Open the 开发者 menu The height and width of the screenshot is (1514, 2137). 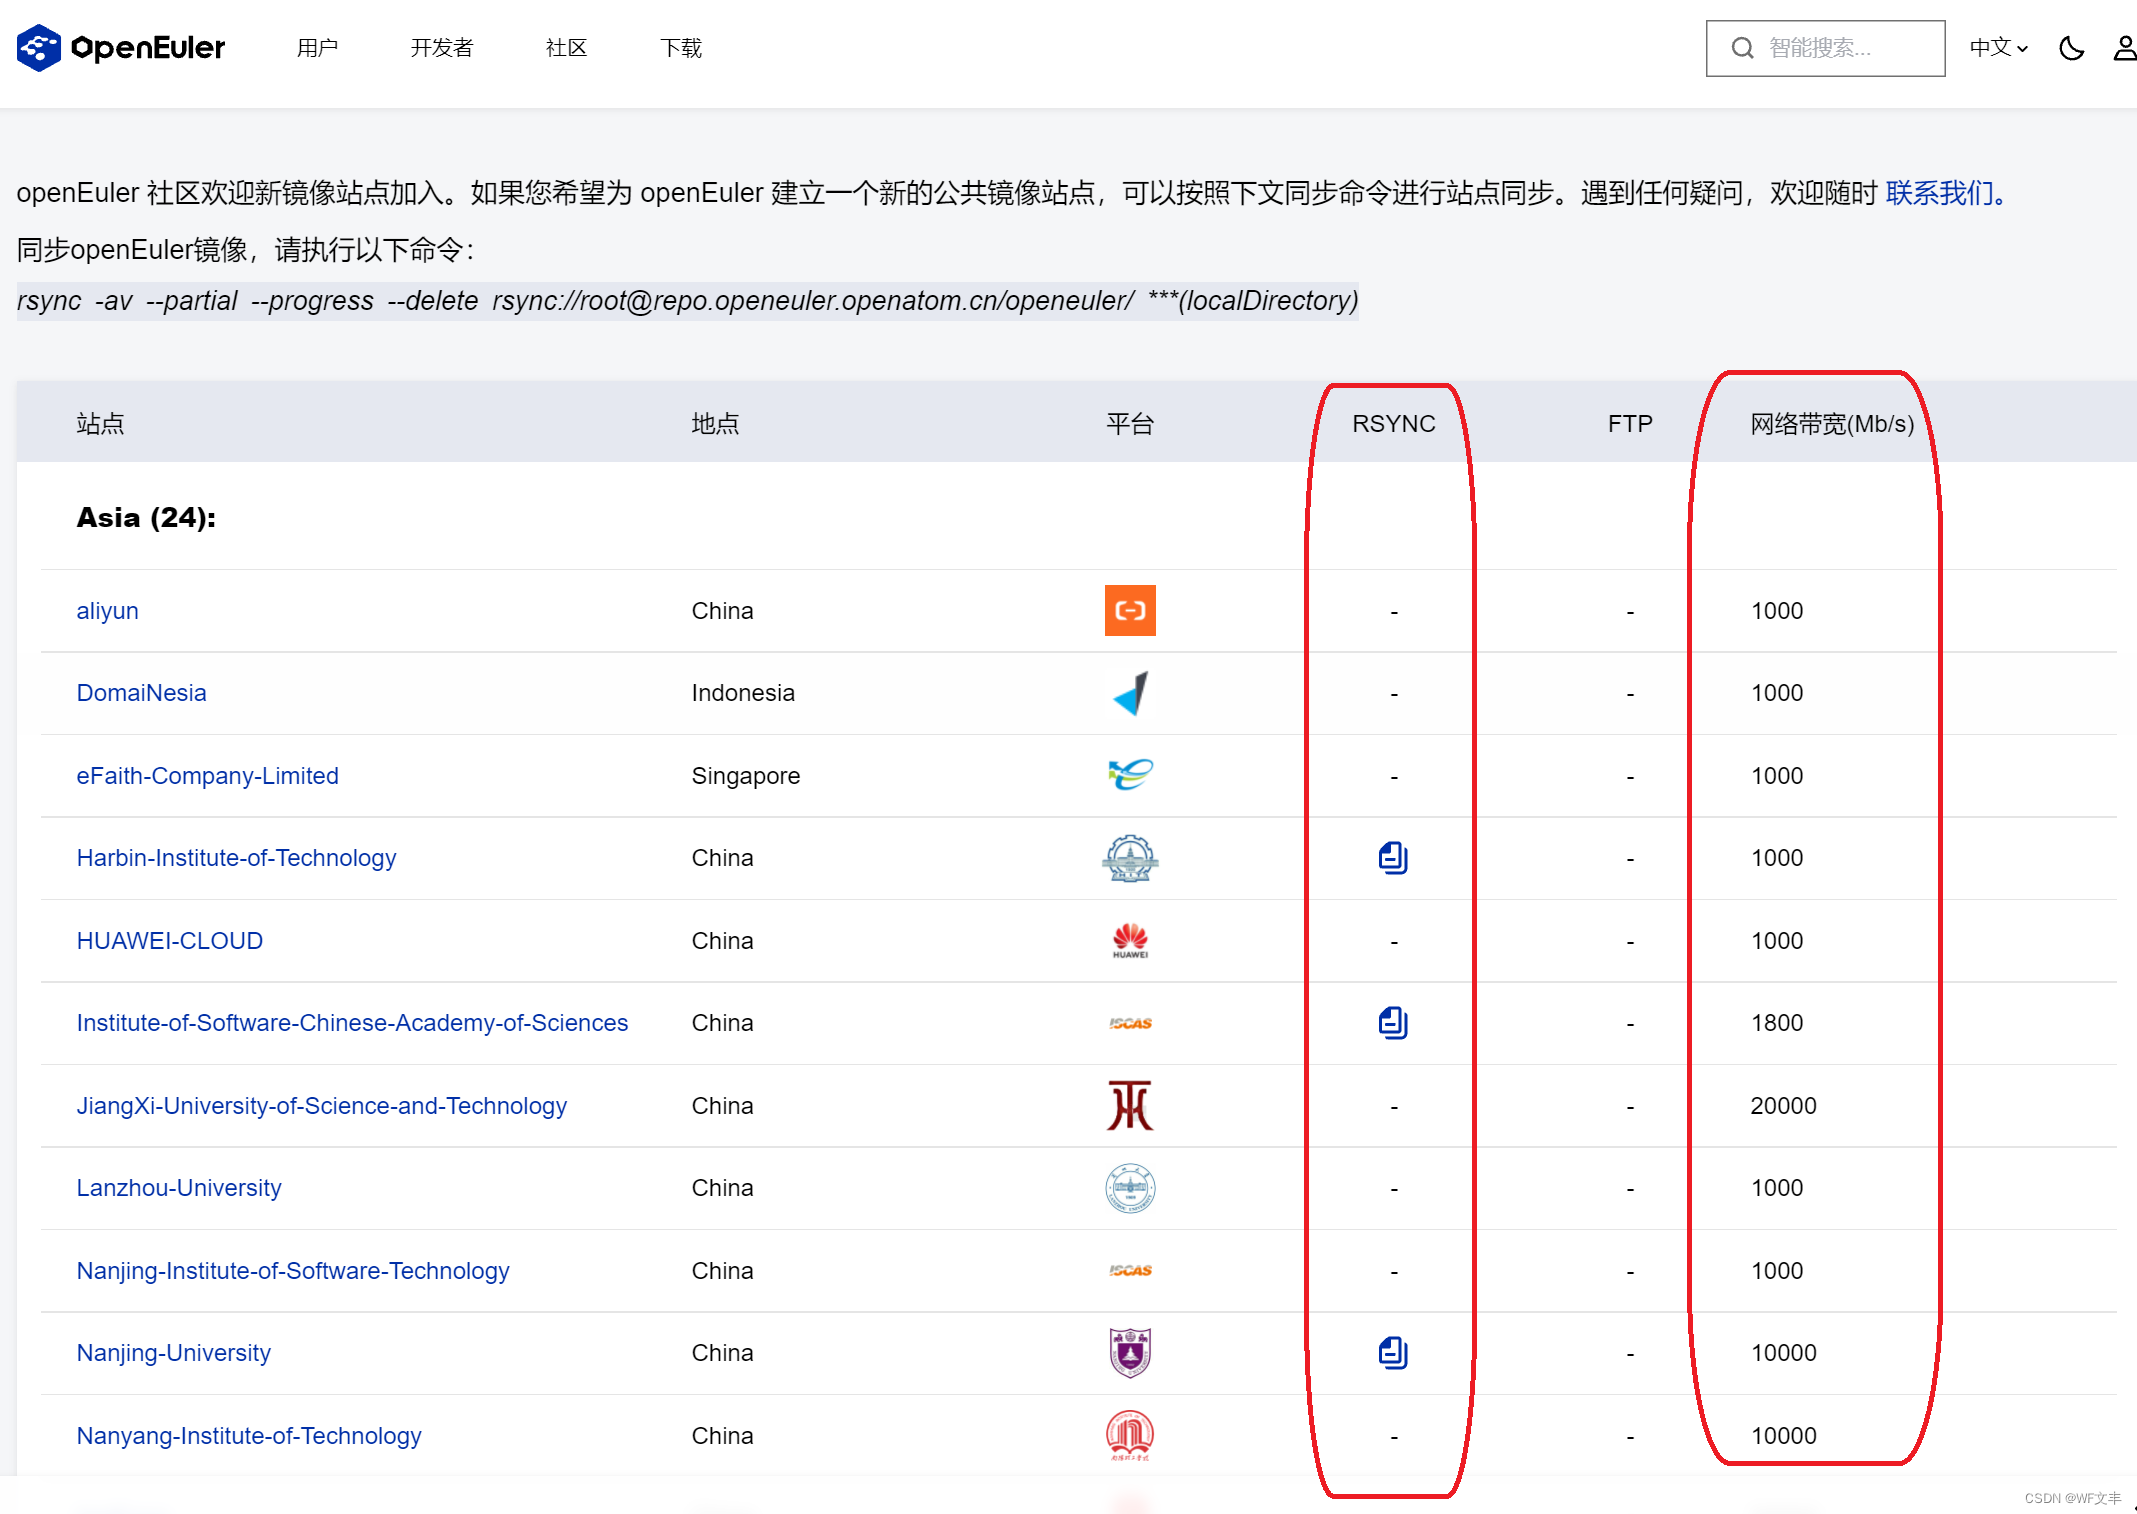pyautogui.click(x=442, y=48)
